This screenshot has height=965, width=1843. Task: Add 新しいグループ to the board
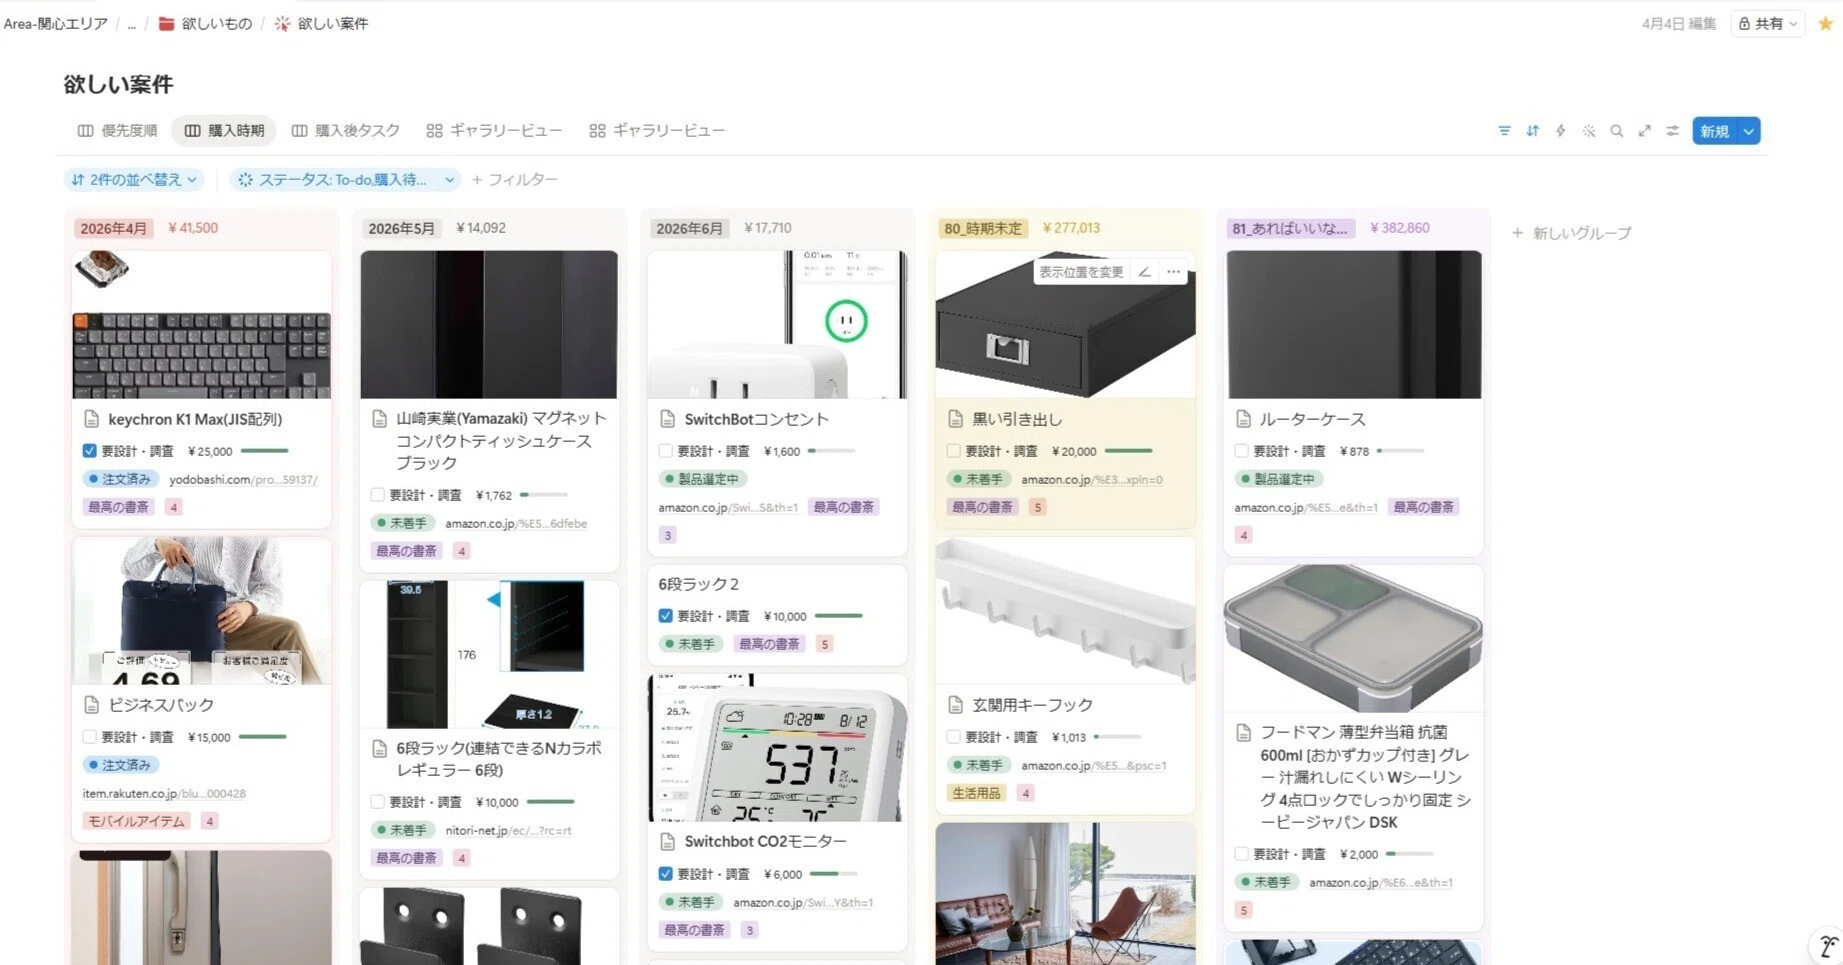[1572, 233]
